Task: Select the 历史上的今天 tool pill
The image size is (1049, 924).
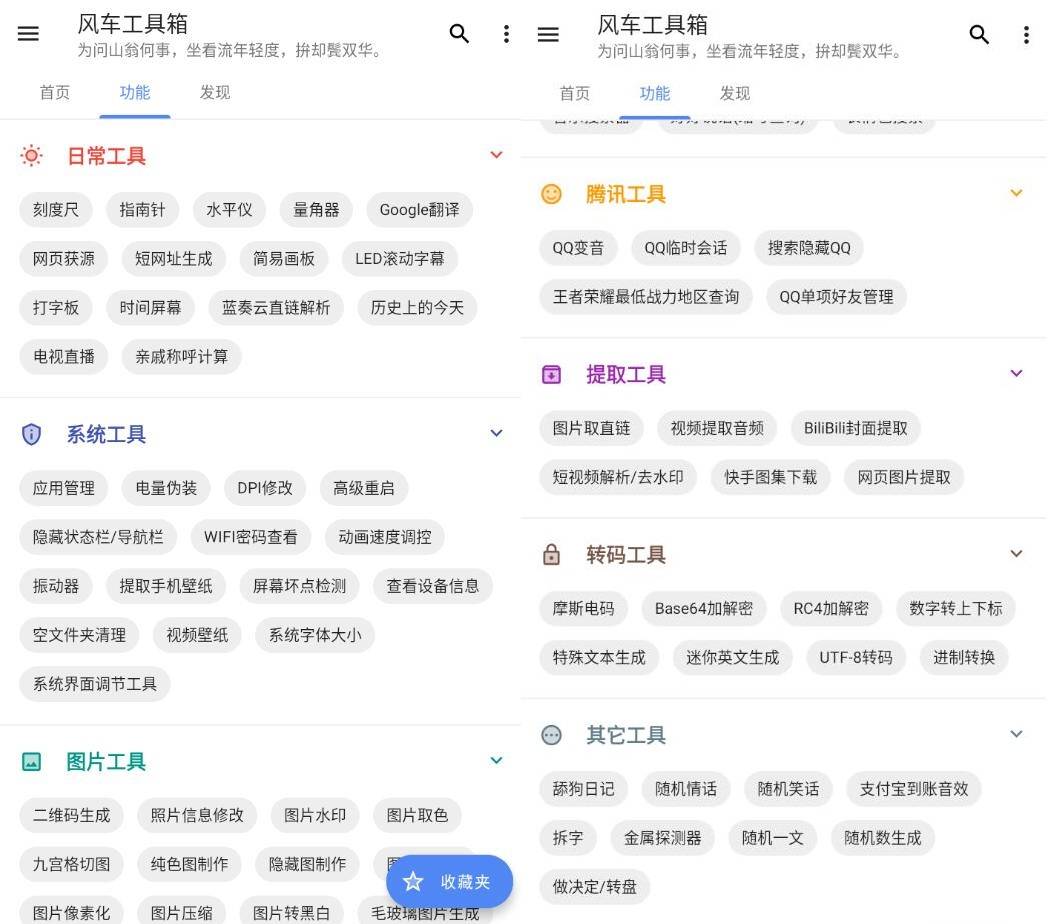Action: tap(416, 307)
